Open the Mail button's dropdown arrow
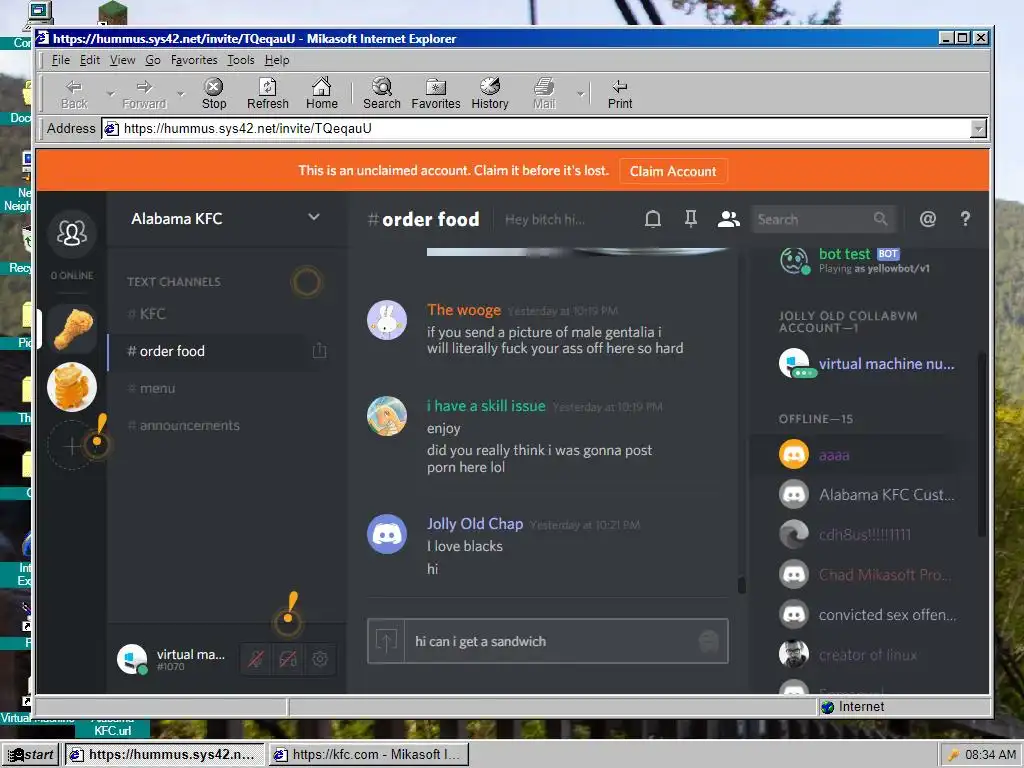Image resolution: width=1024 pixels, height=768 pixels. click(x=581, y=94)
